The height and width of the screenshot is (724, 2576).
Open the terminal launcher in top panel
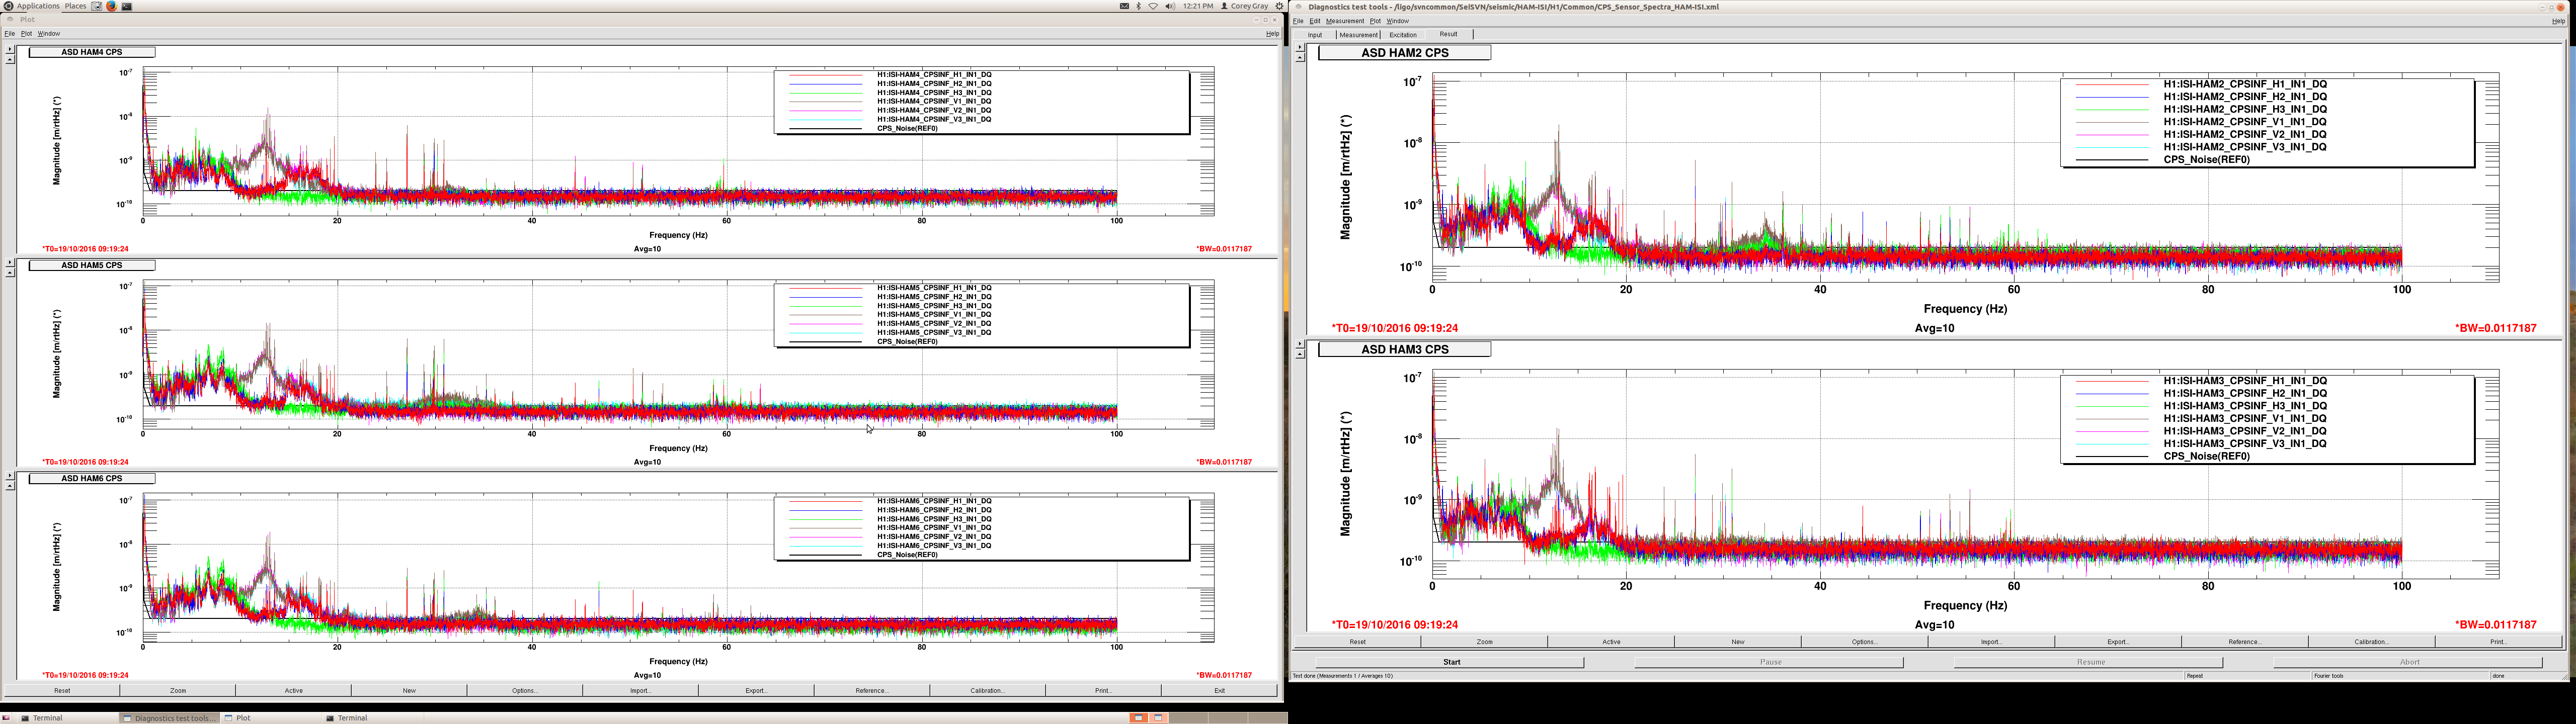(127, 6)
